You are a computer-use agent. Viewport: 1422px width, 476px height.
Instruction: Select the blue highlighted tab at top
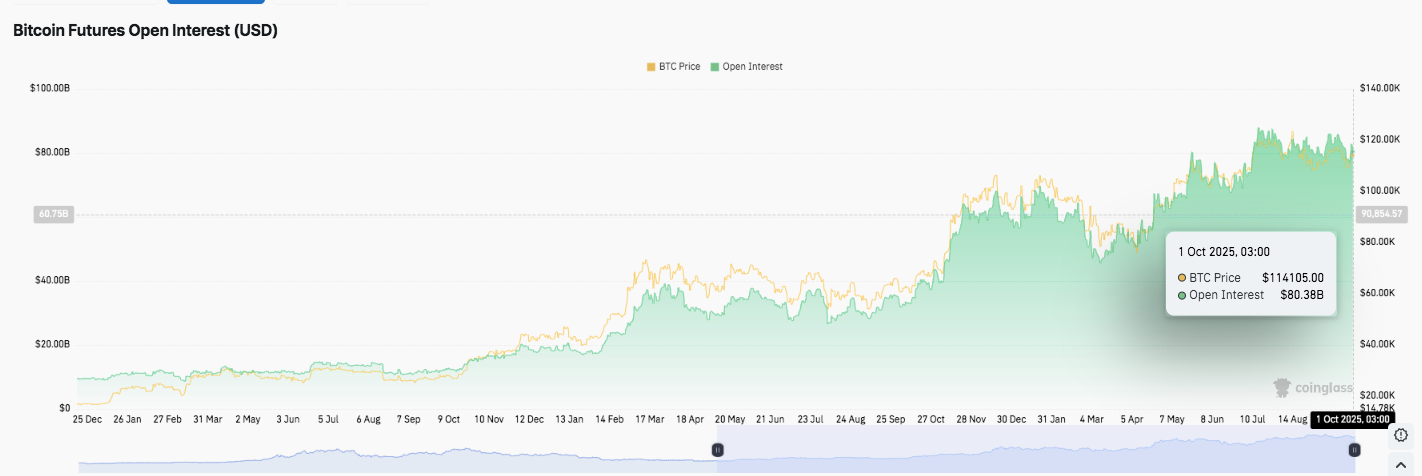(x=216, y=2)
